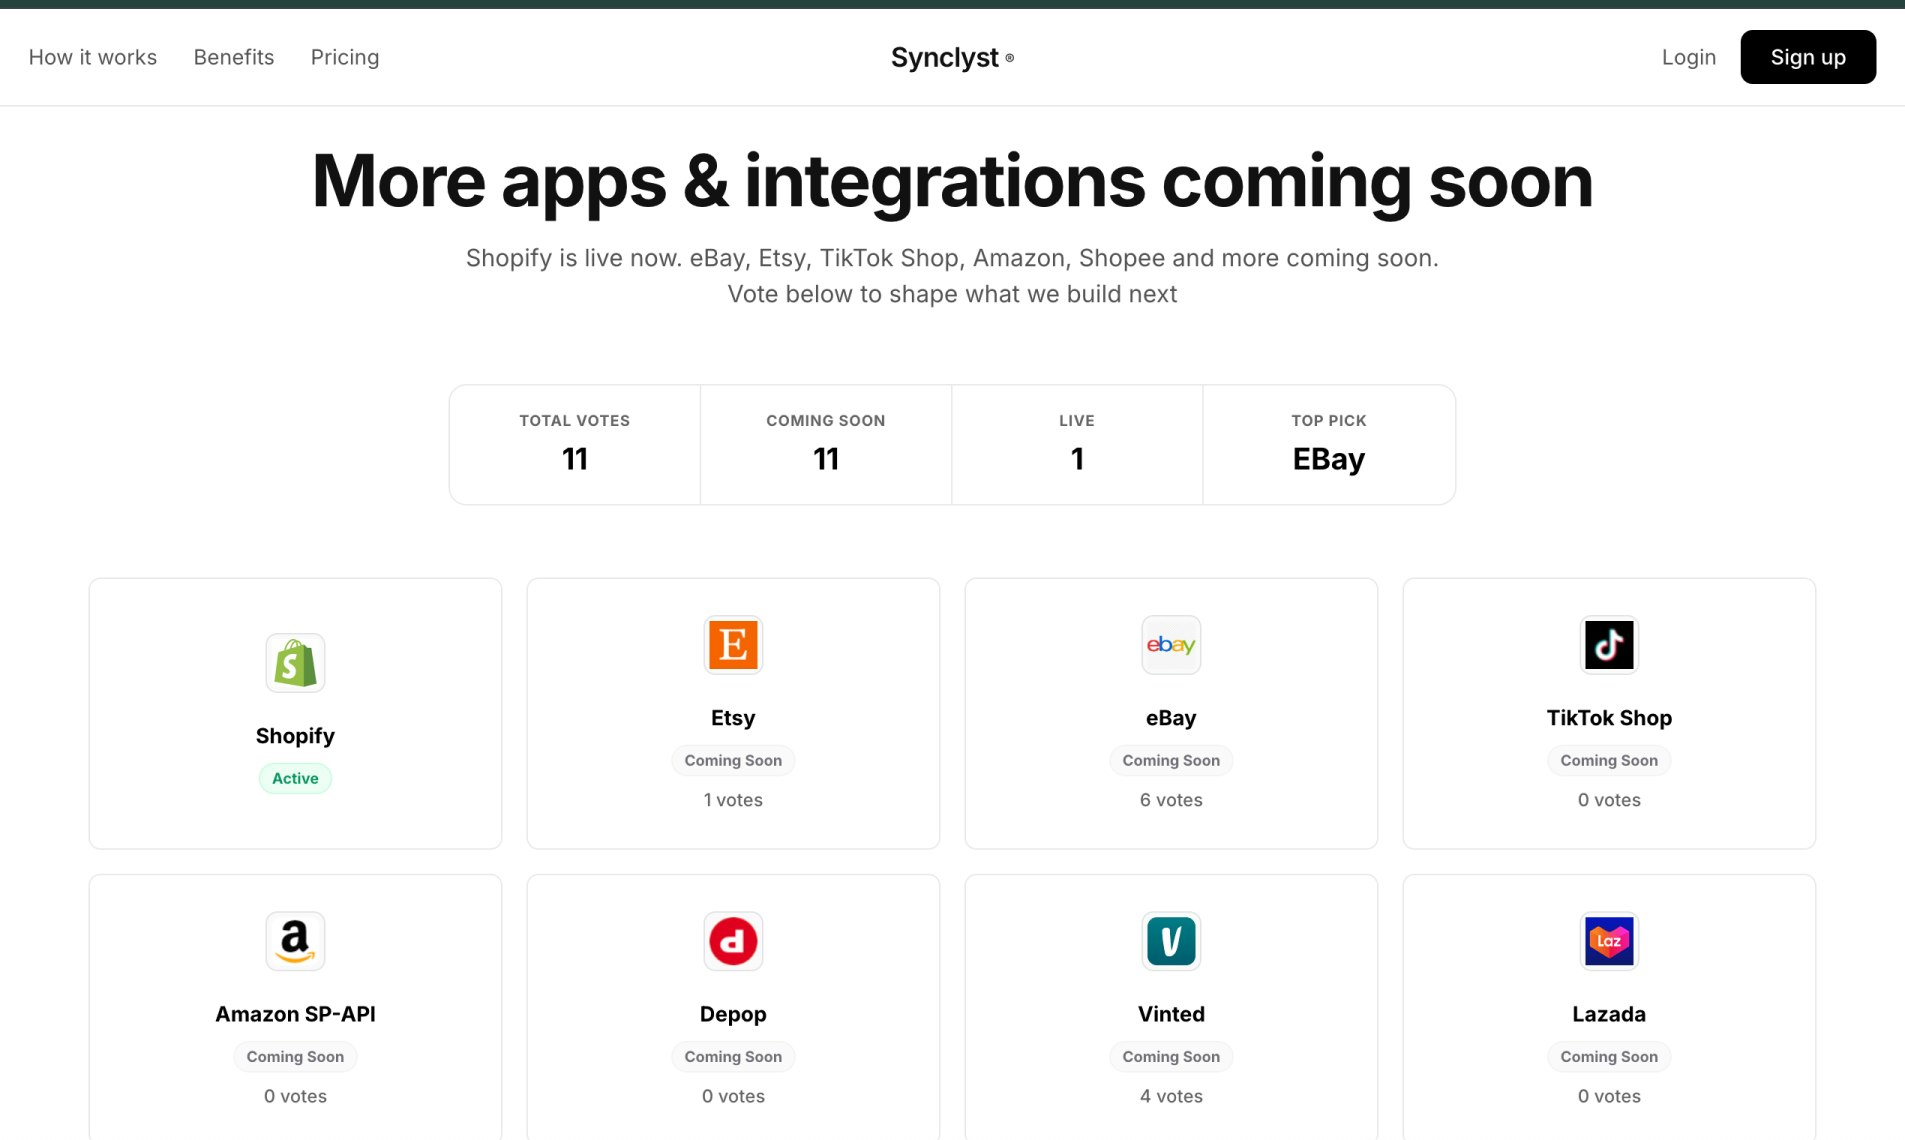The image size is (1905, 1140).
Task: Click the Live stat value 1
Action: [x=1077, y=459]
